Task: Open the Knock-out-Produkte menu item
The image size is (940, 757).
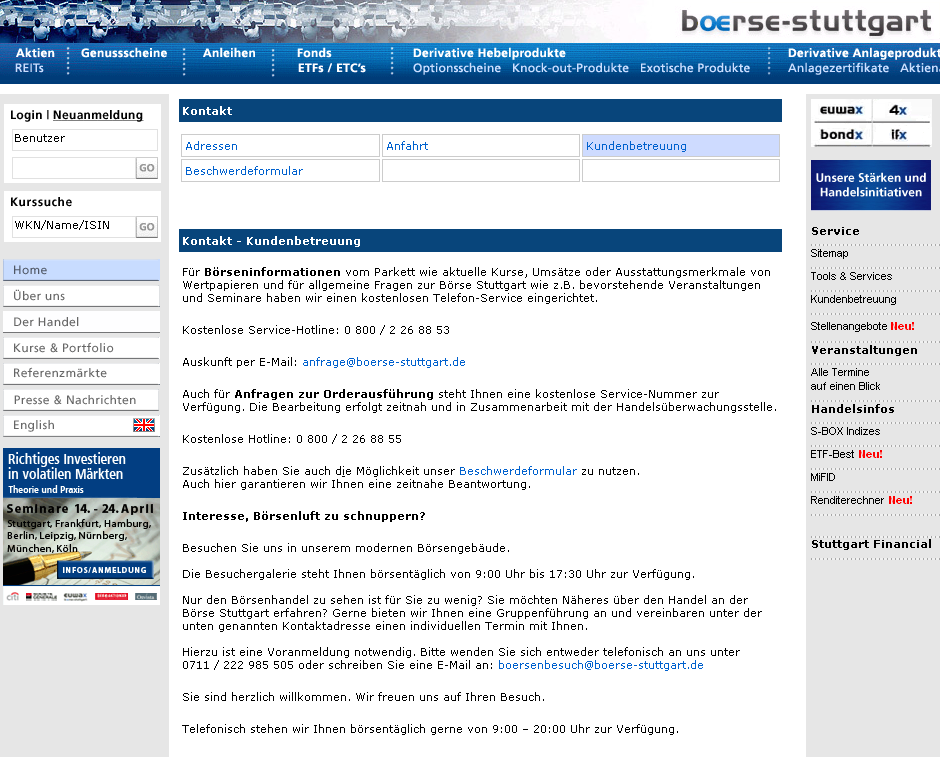Action: [x=570, y=68]
